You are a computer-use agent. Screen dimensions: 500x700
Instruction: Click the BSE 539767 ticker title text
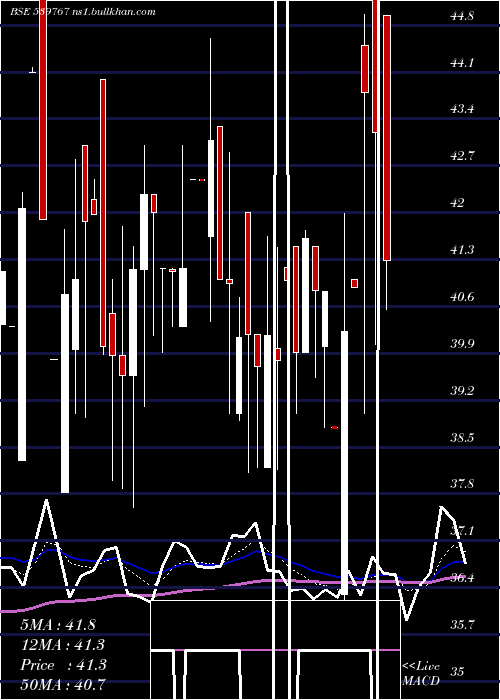83,12
